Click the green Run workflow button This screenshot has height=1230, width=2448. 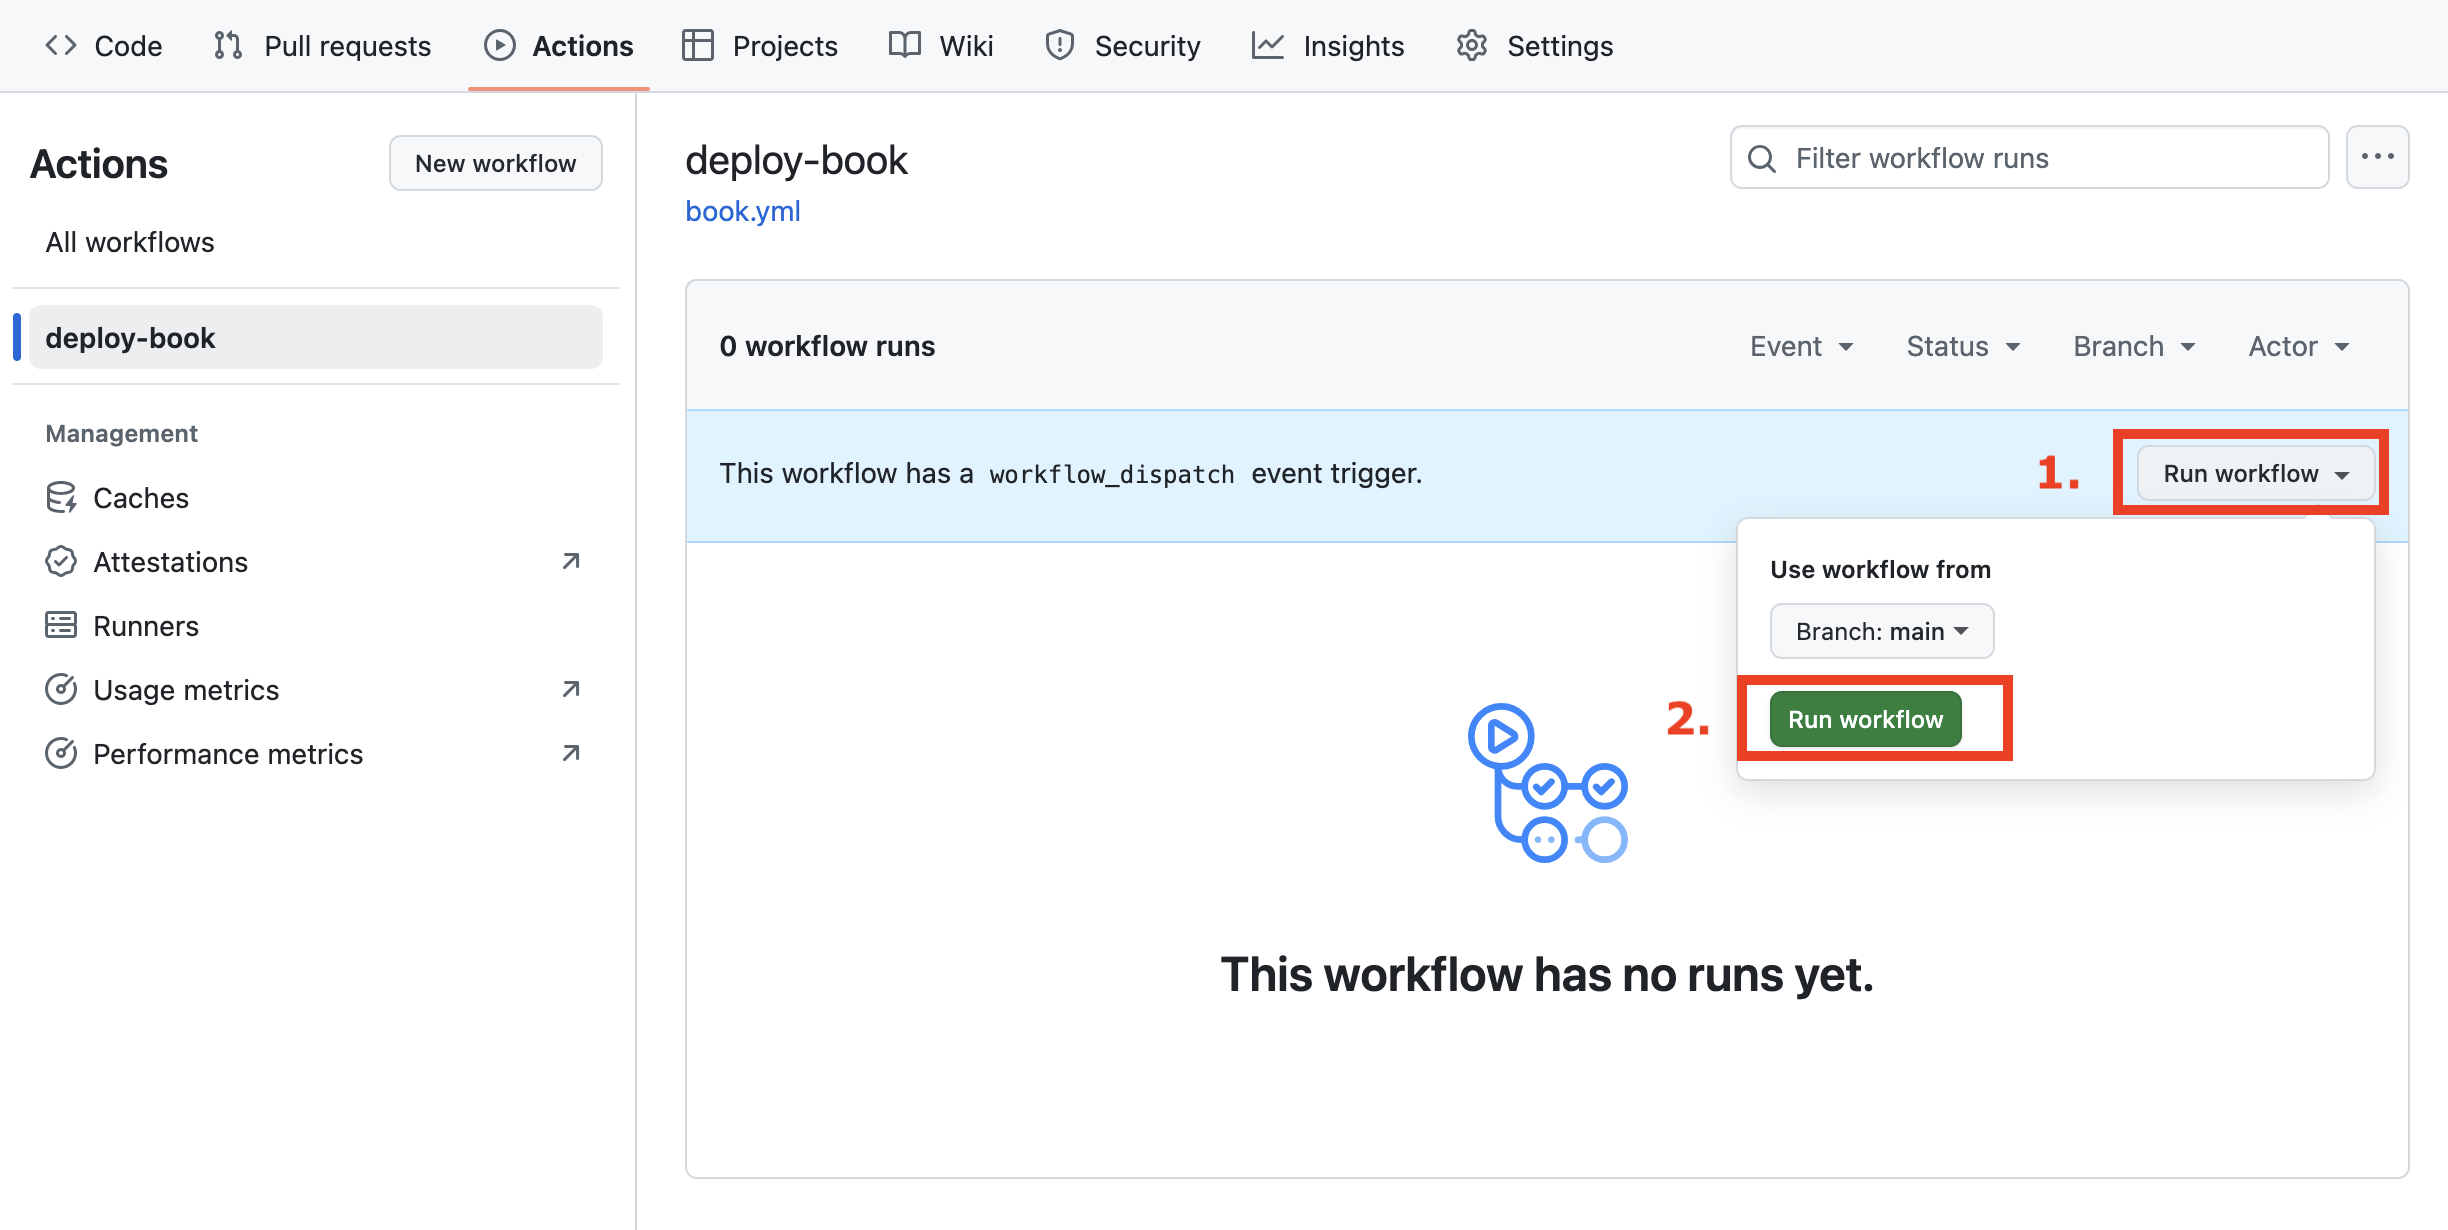tap(1864, 718)
